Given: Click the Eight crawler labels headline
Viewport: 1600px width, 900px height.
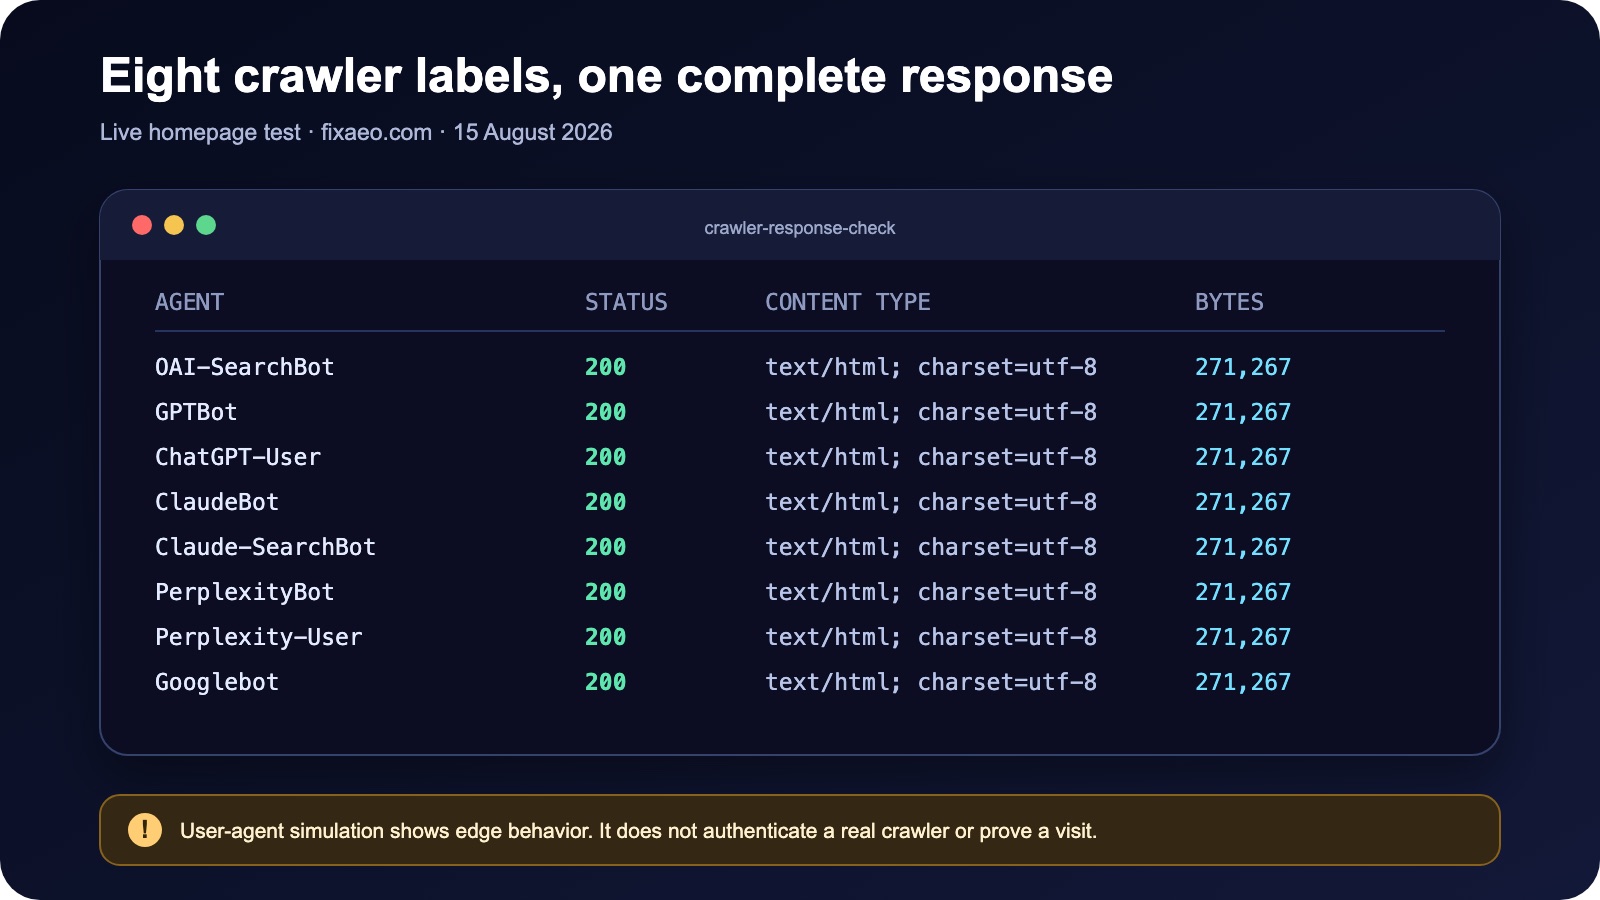Looking at the screenshot, I should click(607, 76).
